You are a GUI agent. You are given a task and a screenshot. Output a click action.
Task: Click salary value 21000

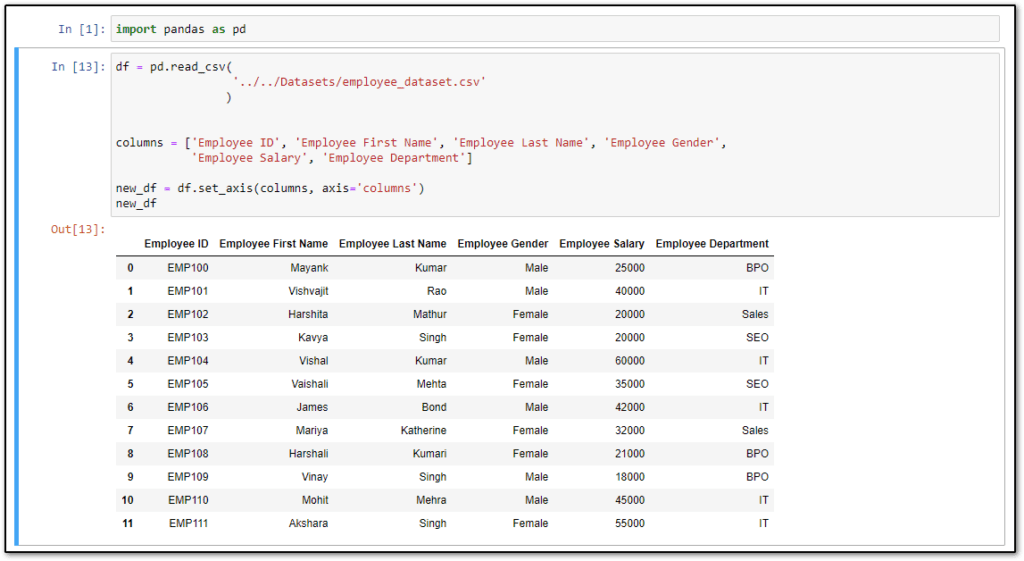pos(630,453)
